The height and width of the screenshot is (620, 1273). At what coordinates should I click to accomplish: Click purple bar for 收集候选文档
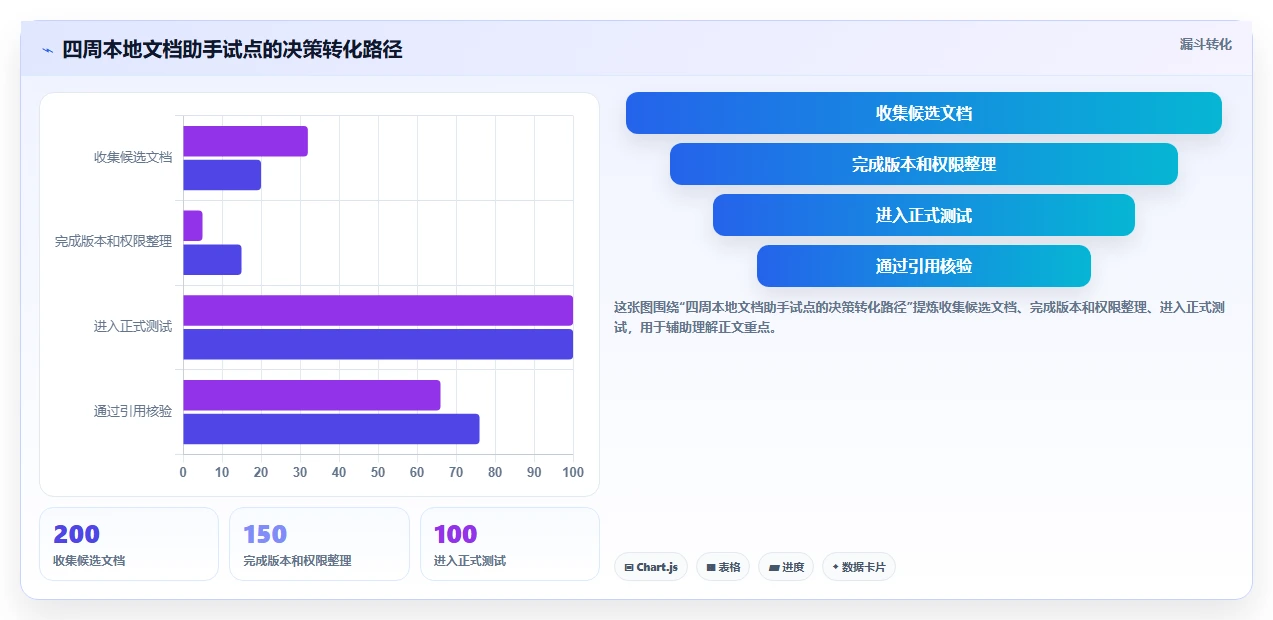(245, 141)
